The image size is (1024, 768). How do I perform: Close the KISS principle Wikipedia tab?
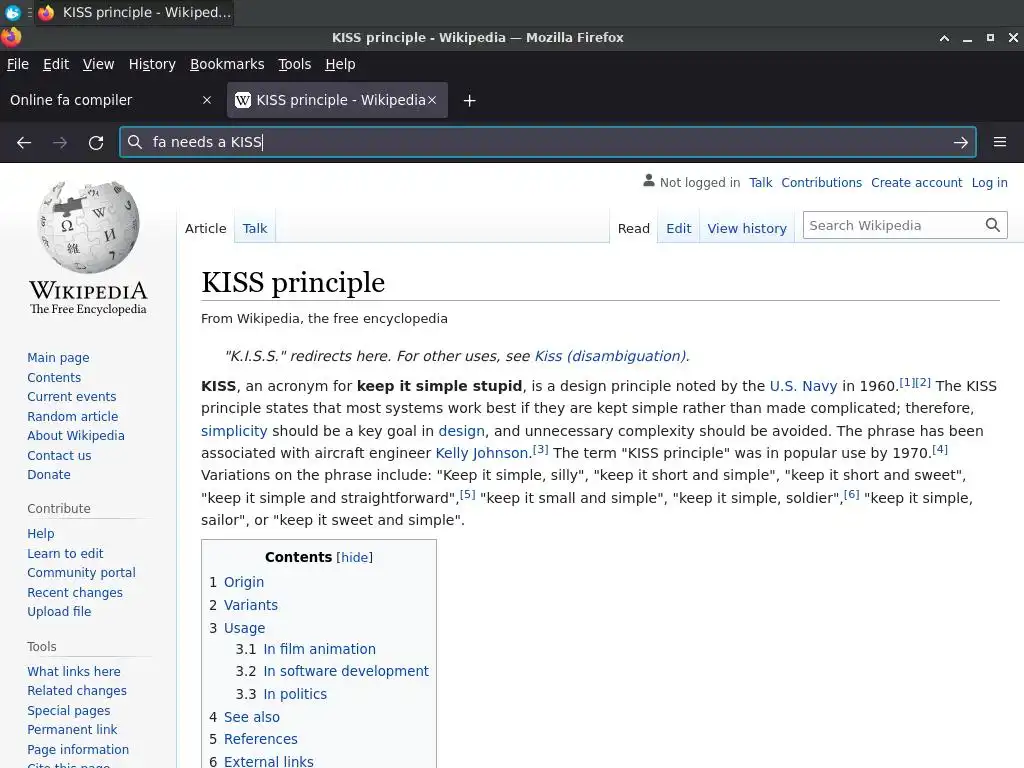(x=432, y=100)
